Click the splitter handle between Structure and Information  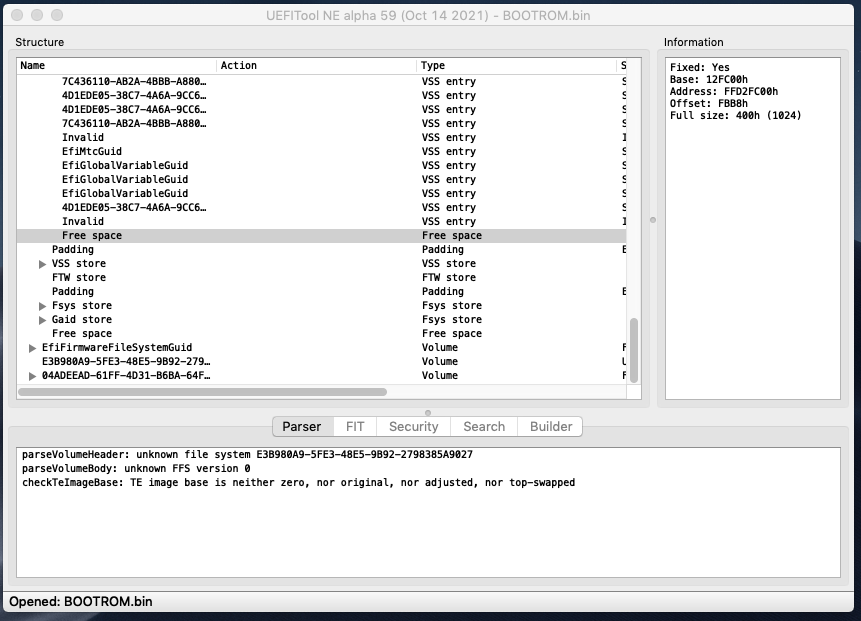pyautogui.click(x=653, y=220)
